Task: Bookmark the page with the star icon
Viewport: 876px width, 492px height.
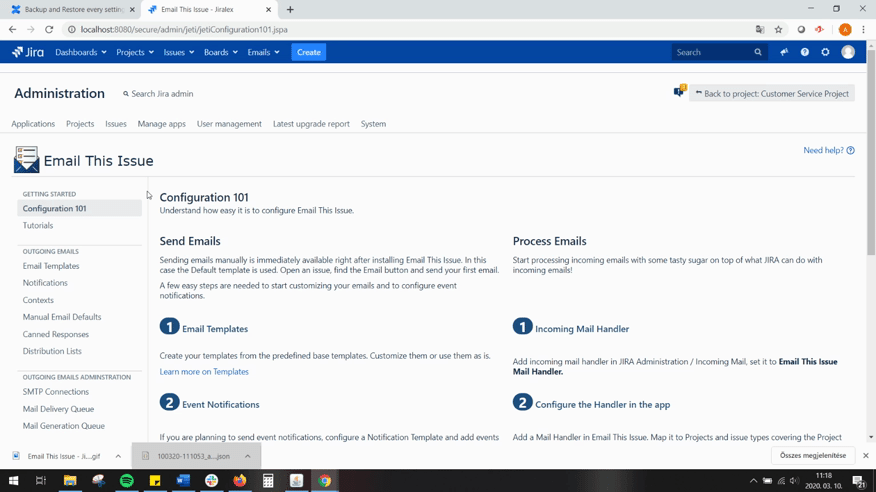Action: click(x=778, y=29)
